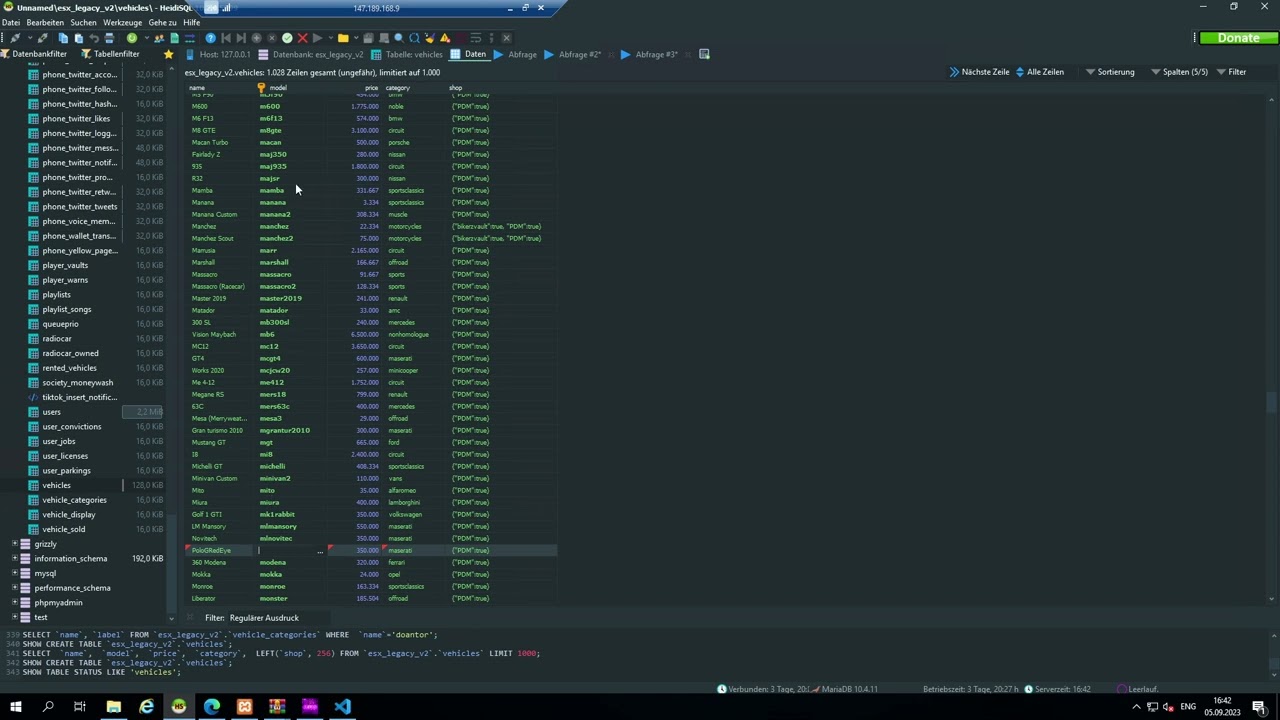Switch to Datenbank: esx_legacy_v2 tab
This screenshot has height=720, width=1280.
(x=311, y=54)
